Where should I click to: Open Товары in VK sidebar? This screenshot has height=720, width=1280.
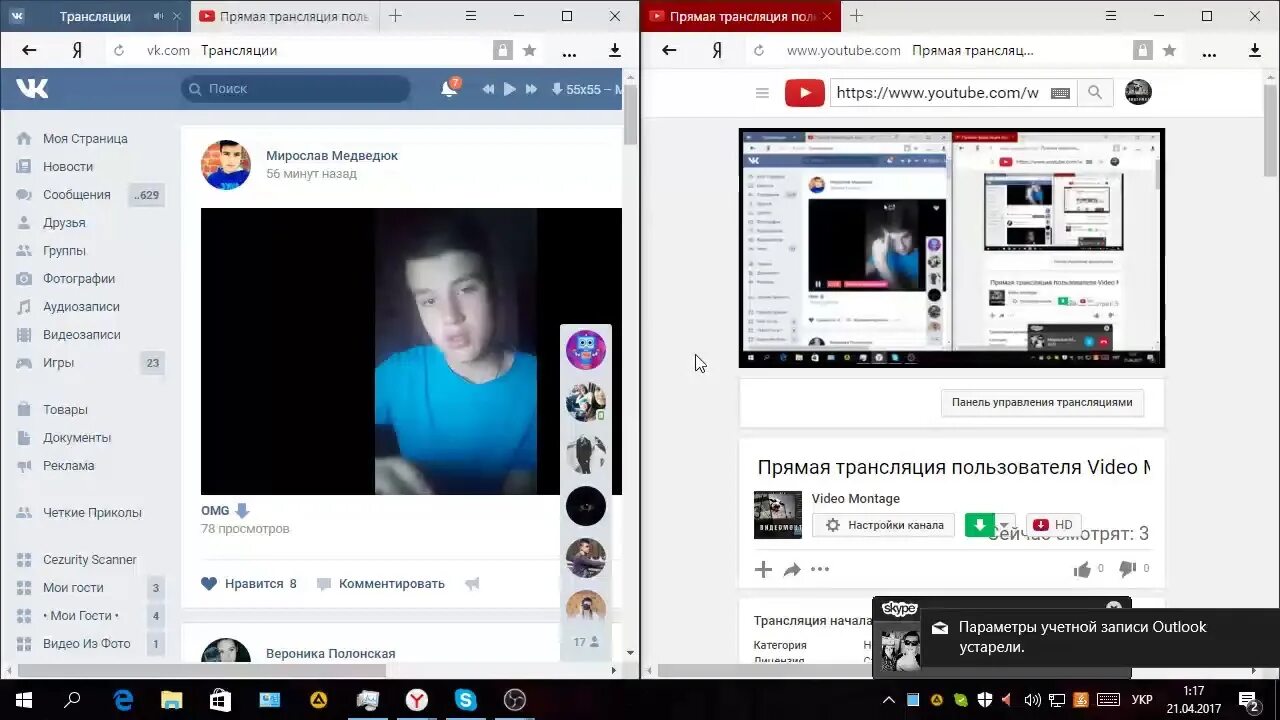(x=65, y=410)
